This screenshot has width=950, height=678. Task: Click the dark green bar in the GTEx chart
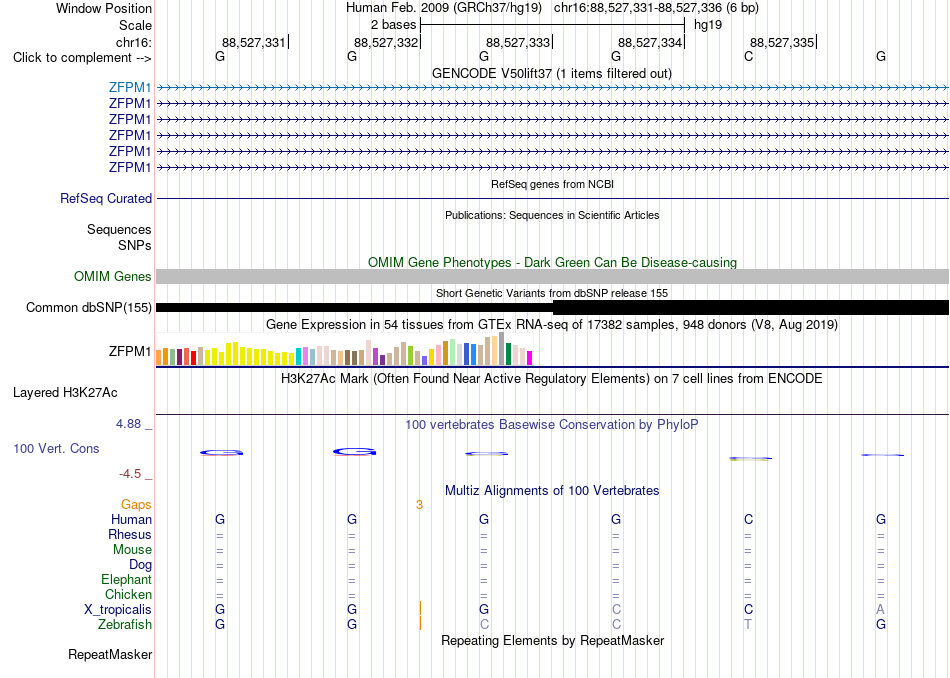coord(508,354)
